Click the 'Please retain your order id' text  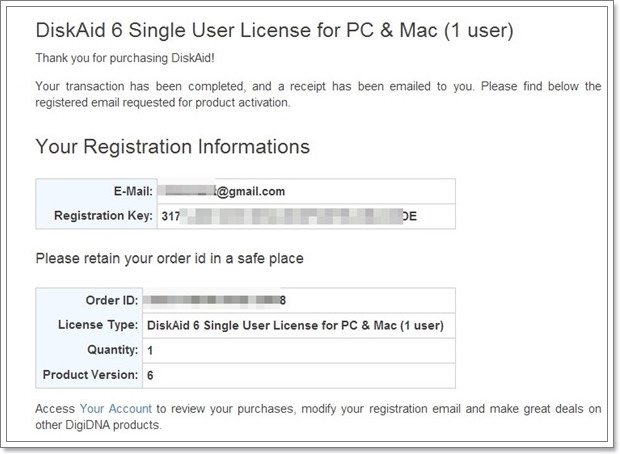tap(169, 258)
